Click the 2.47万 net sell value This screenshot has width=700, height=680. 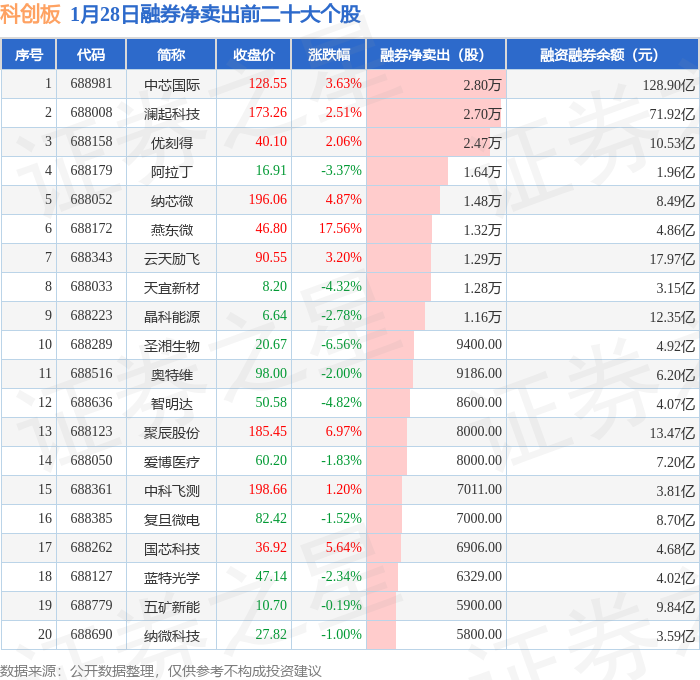(x=482, y=143)
